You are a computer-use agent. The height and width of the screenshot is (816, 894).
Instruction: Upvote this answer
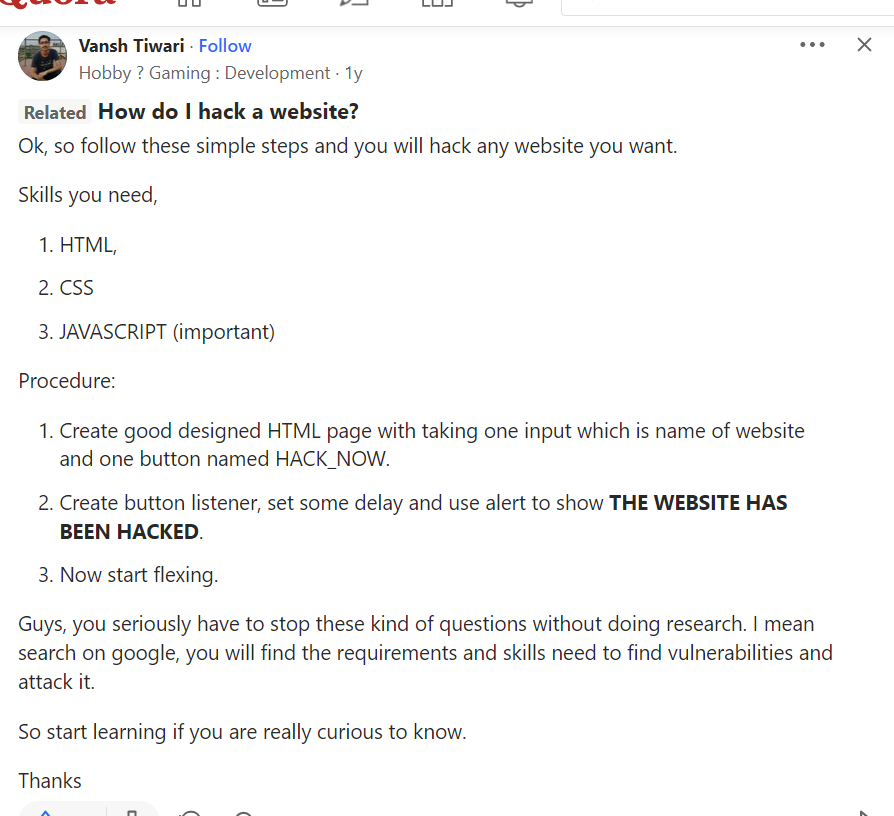point(46,811)
